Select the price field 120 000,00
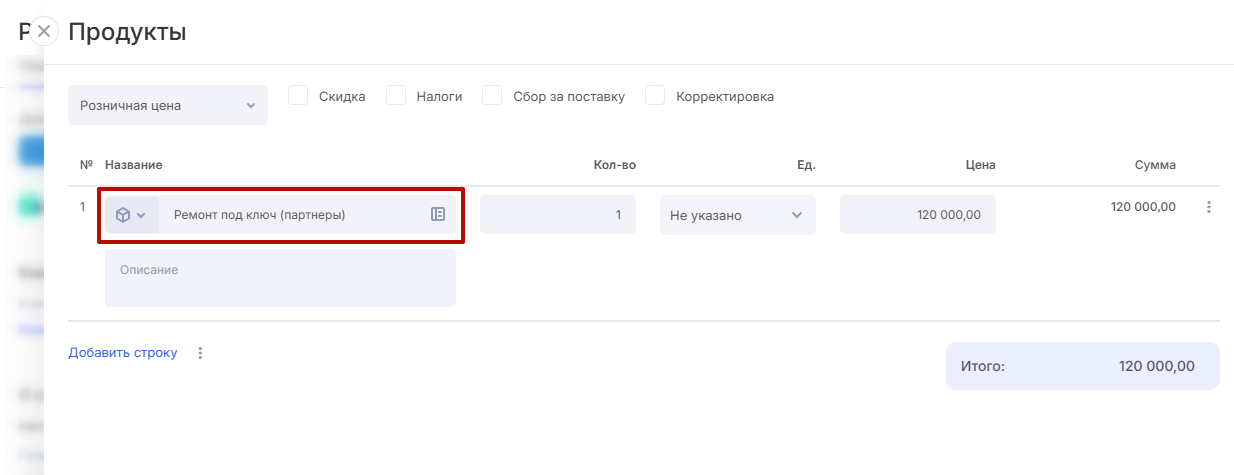Image resolution: width=1234 pixels, height=475 pixels. (x=917, y=215)
